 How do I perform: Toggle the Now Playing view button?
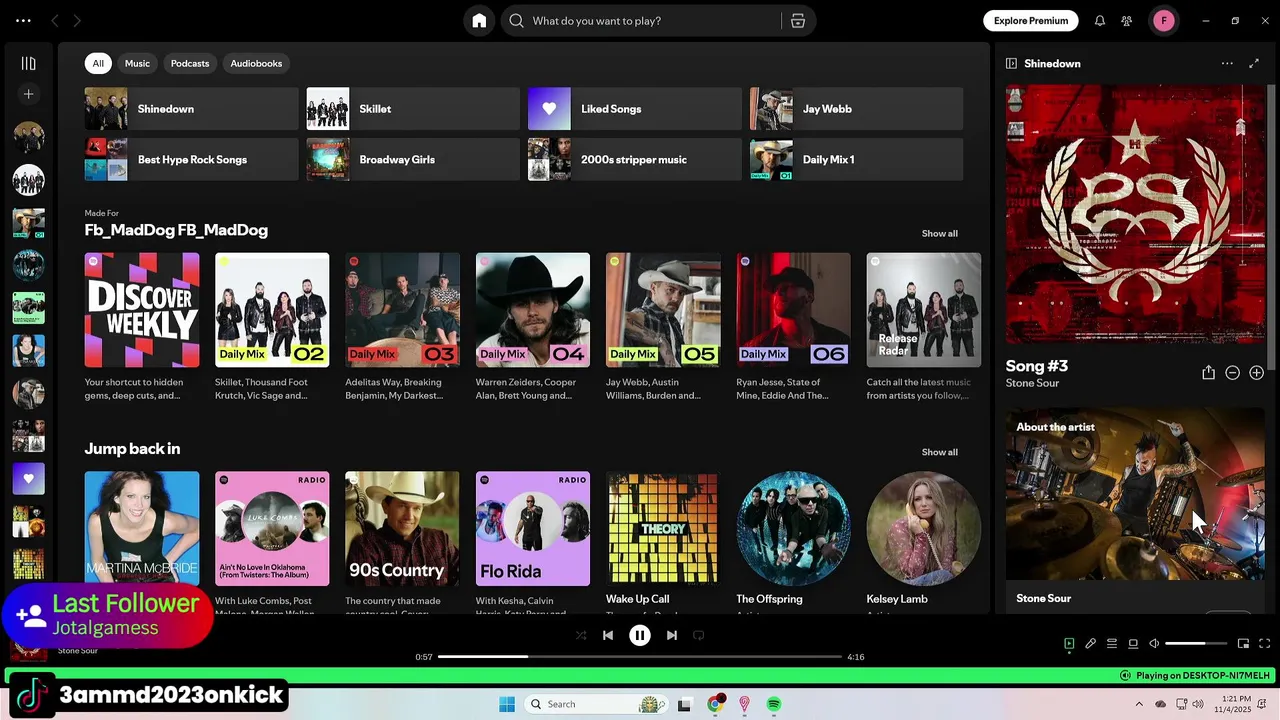click(x=1069, y=644)
